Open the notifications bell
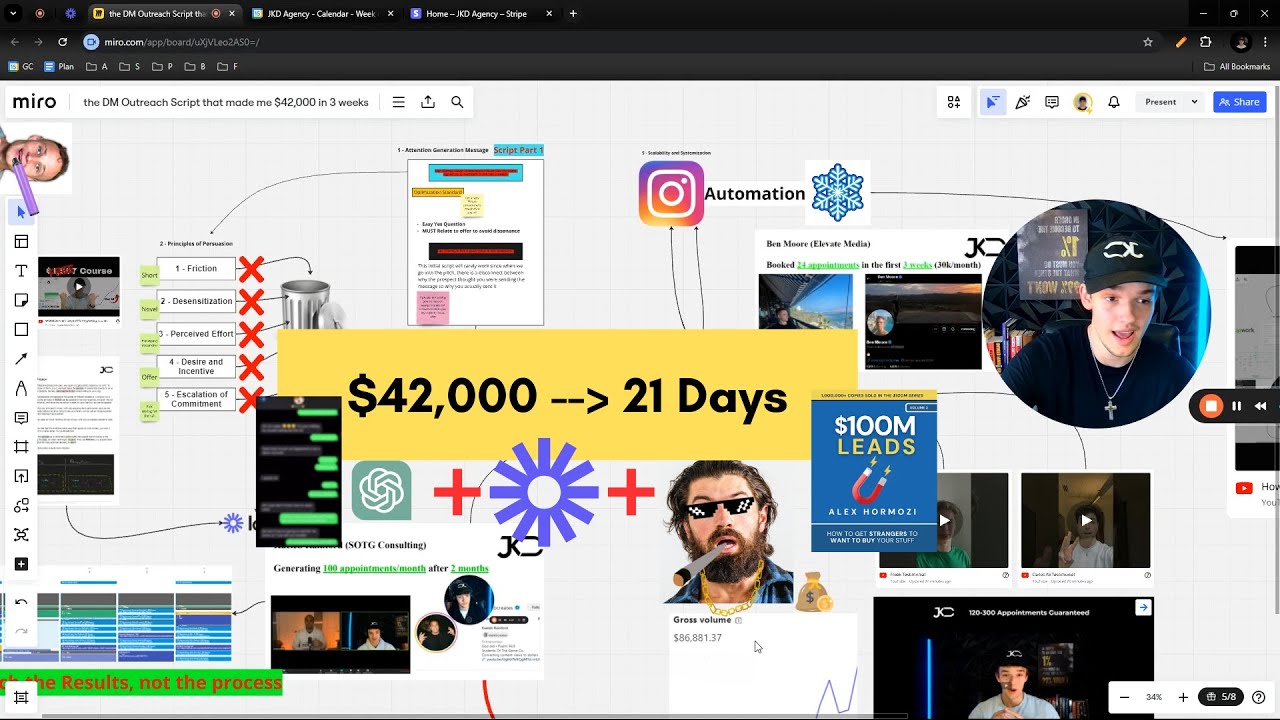This screenshot has height=720, width=1280. (1113, 102)
